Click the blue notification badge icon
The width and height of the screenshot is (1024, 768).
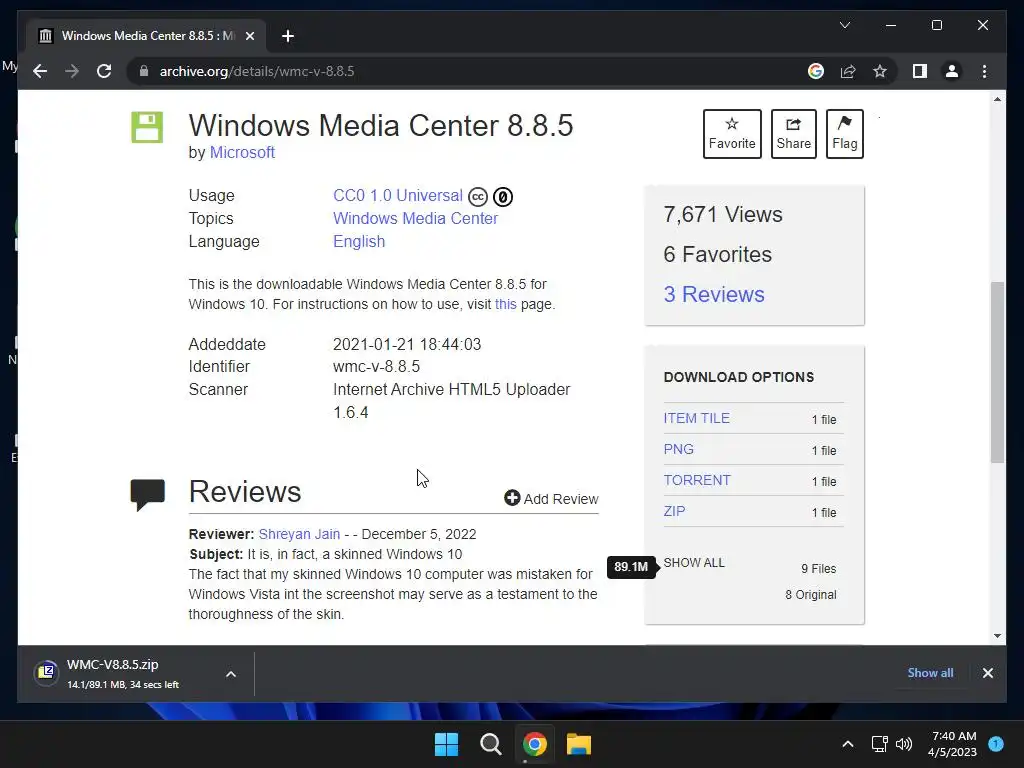coord(996,743)
